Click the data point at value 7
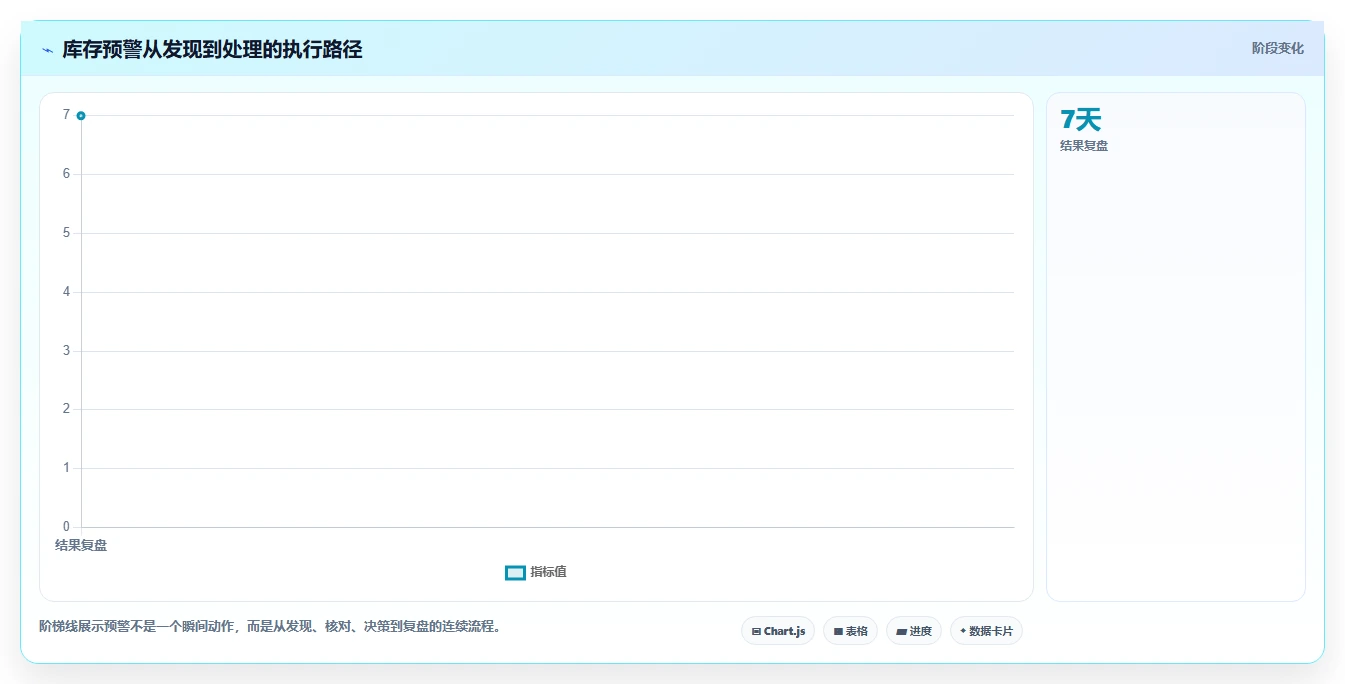 81,116
